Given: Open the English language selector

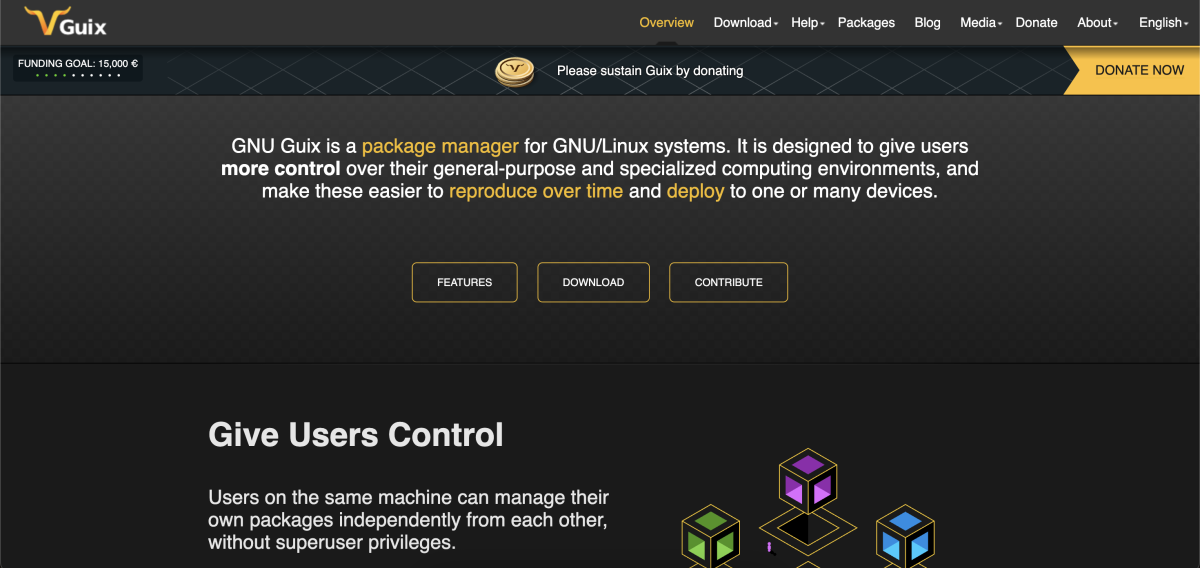Looking at the screenshot, I should (x=1162, y=22).
